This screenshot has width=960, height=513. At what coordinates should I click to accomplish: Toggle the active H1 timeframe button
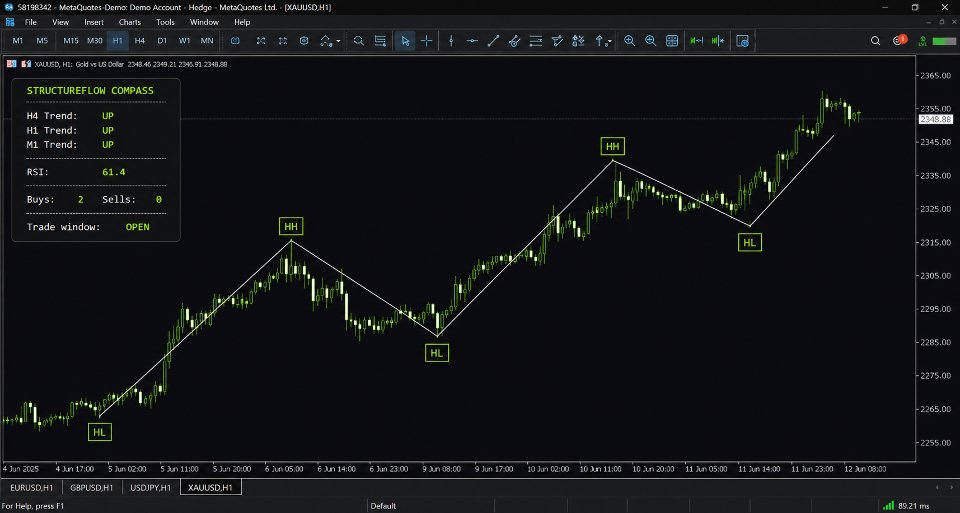(118, 41)
